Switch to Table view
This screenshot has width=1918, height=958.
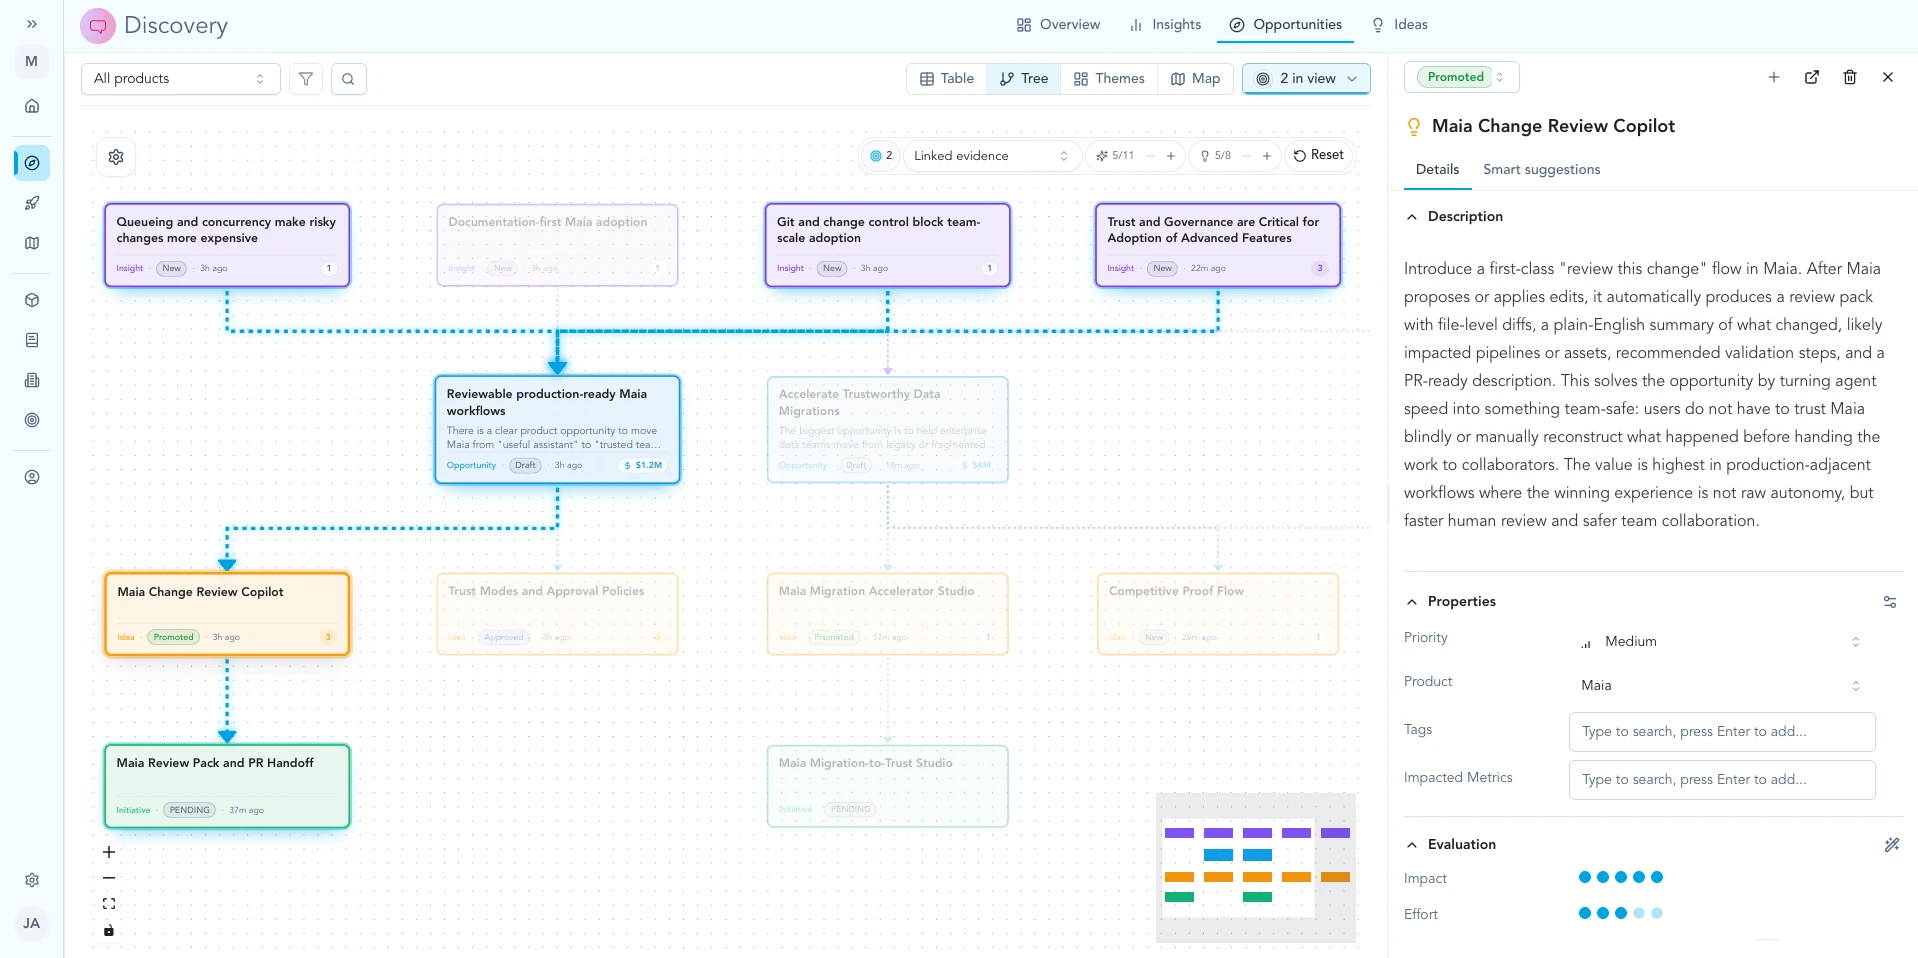point(946,79)
